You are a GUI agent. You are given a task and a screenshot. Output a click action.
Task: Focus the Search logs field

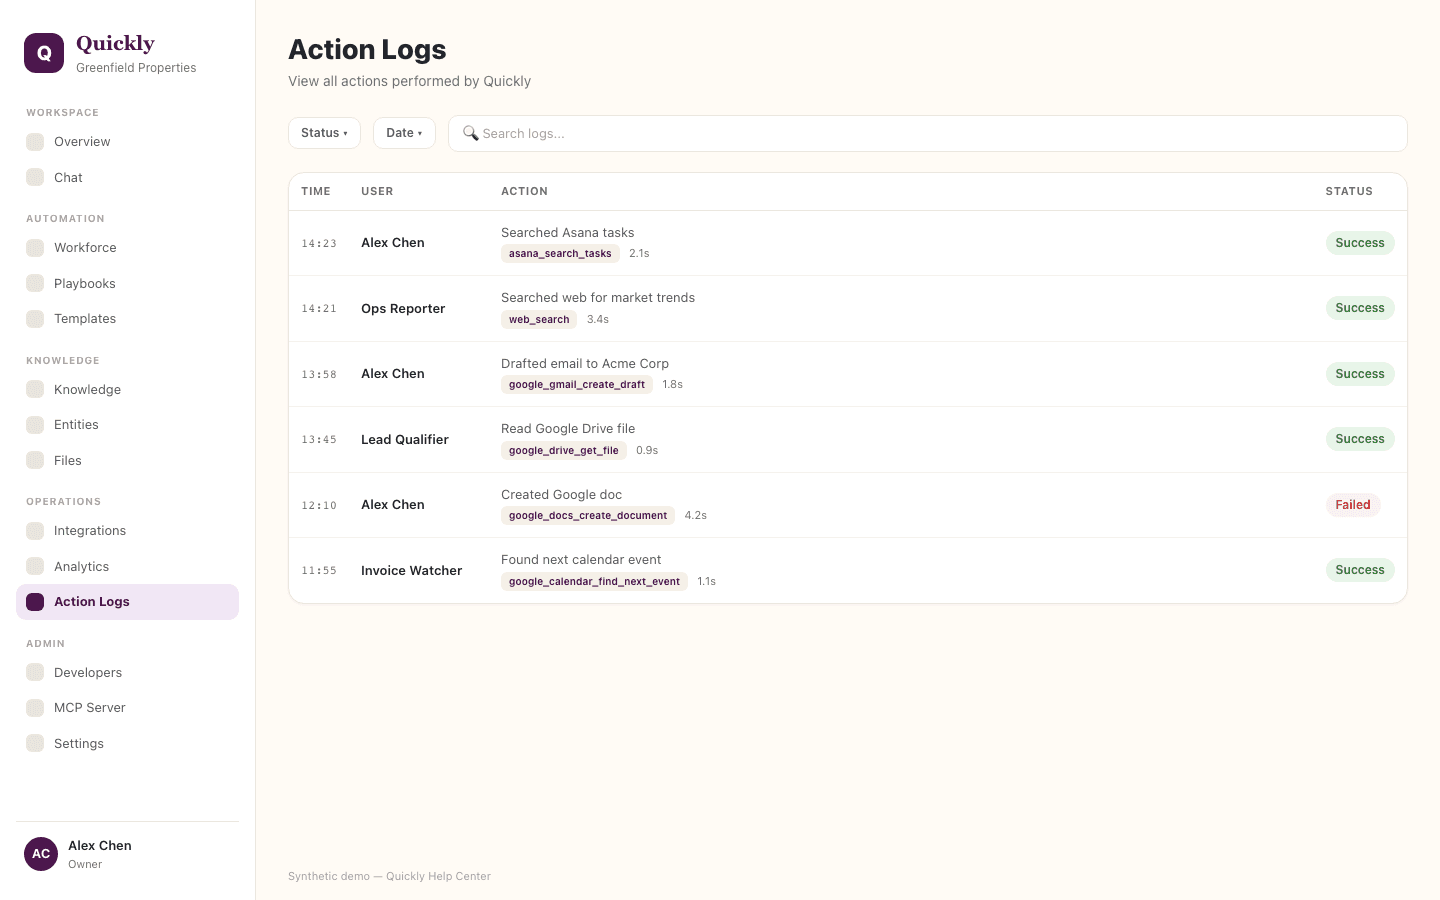click(927, 133)
